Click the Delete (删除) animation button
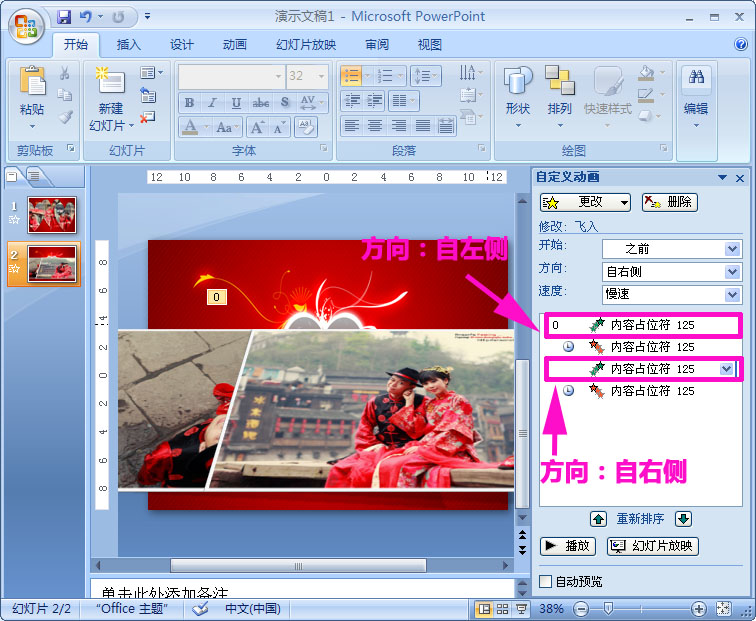 pyautogui.click(x=670, y=202)
